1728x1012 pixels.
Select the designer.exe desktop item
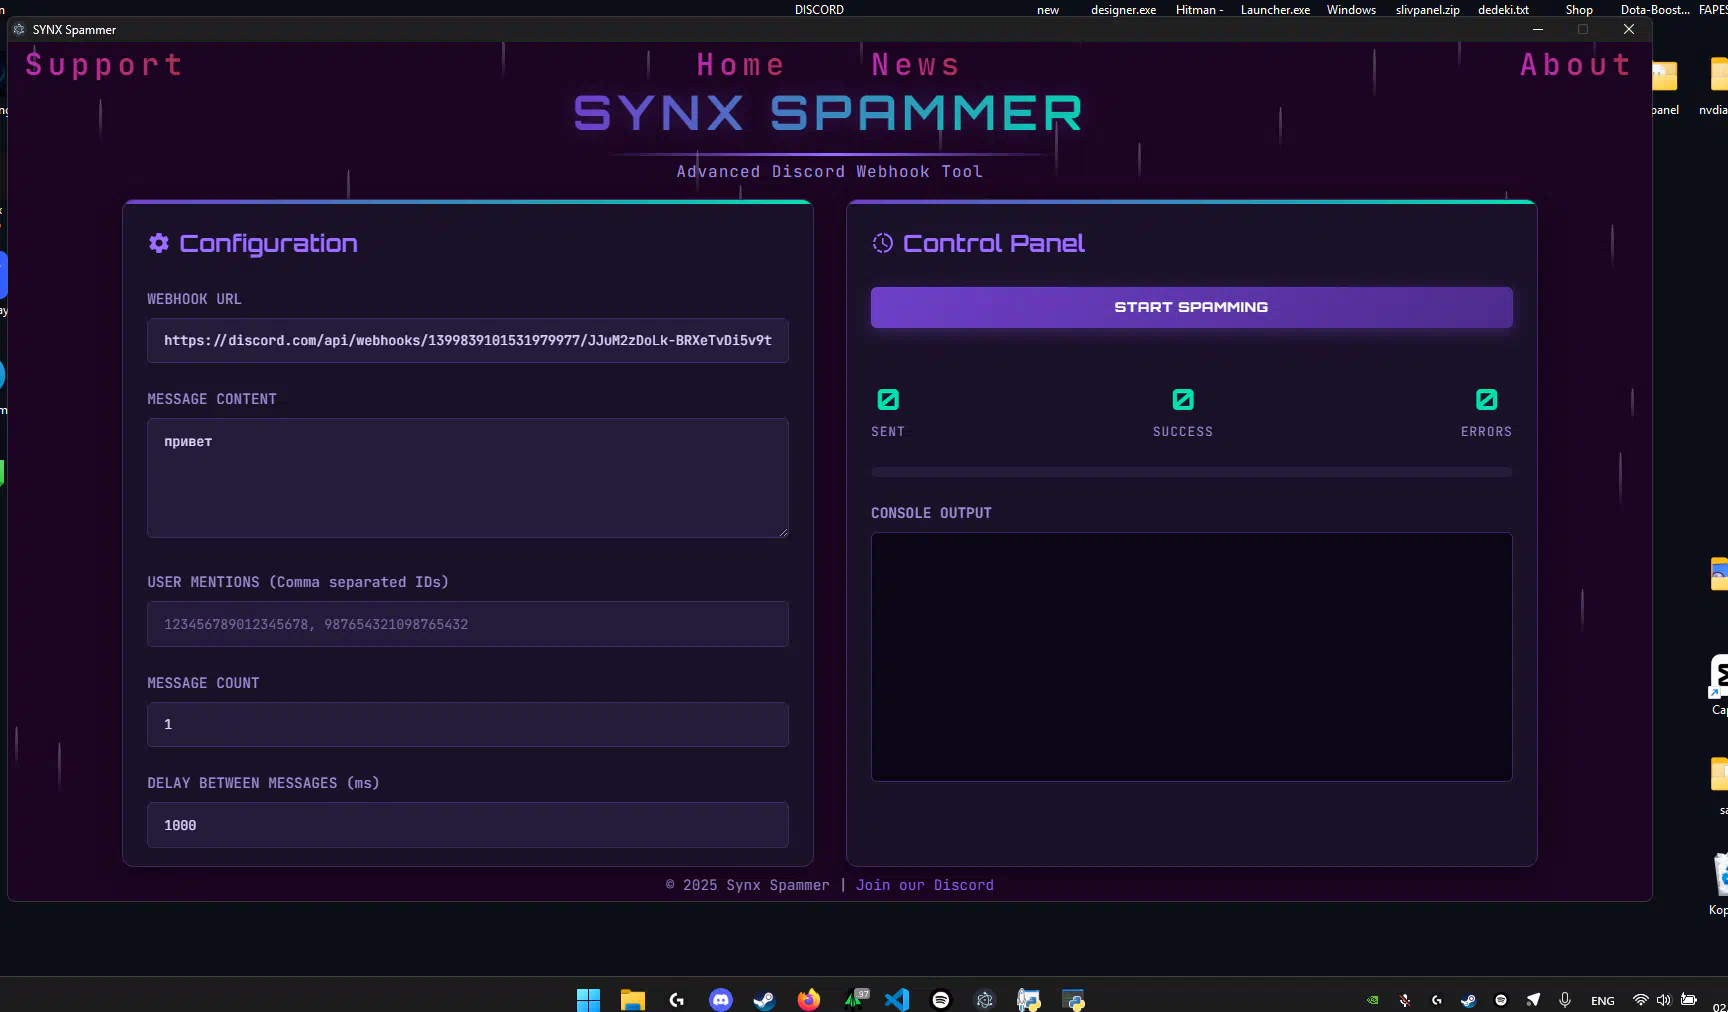[x=1123, y=10]
